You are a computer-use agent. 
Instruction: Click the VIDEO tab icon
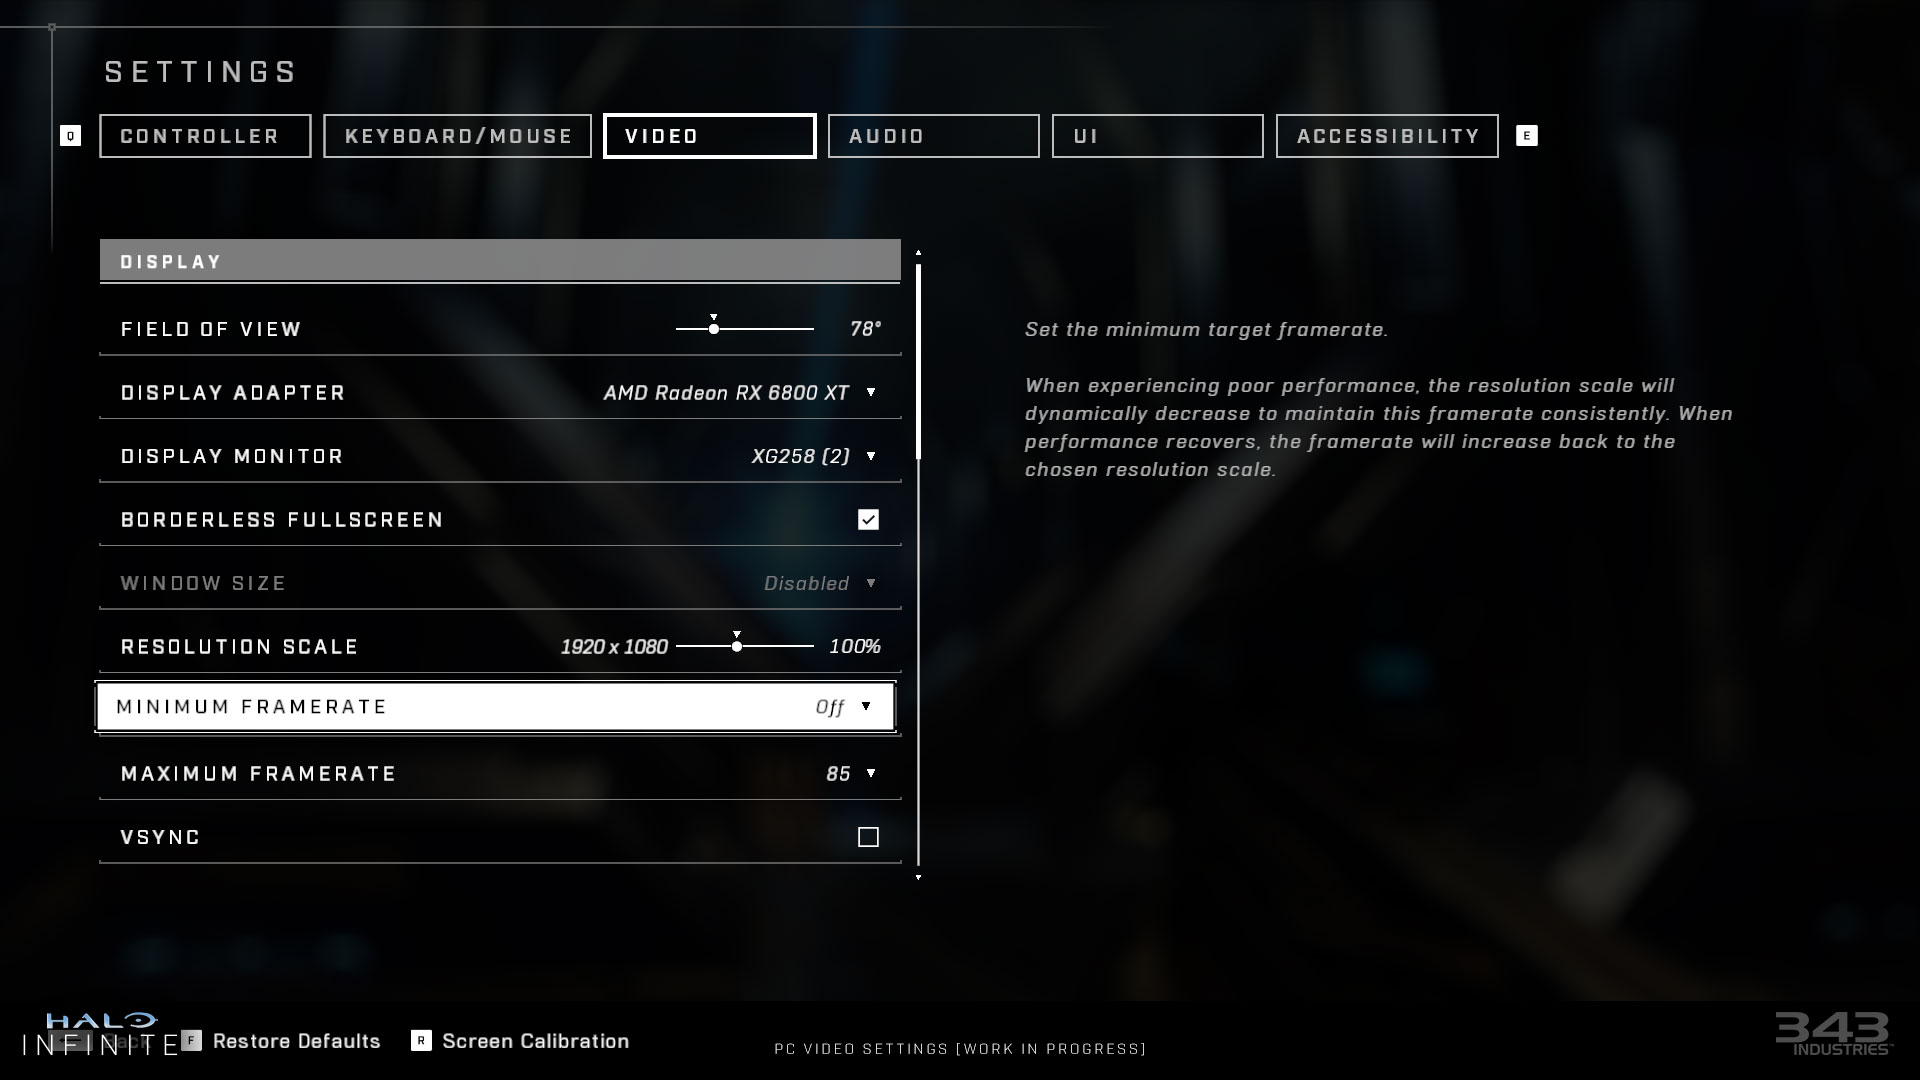coord(709,136)
